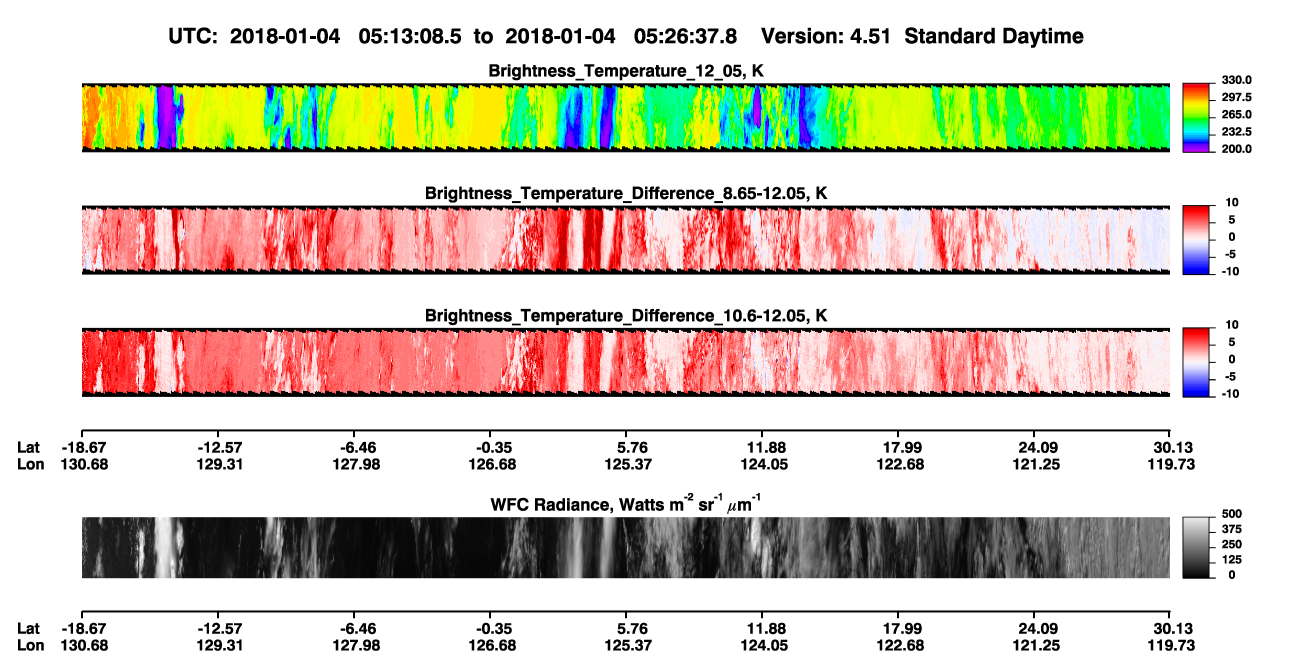Viewport: 1300px width, 667px height.
Task: Select the Brightness_Temperature_12_05, K panel title
Action: [626, 71]
